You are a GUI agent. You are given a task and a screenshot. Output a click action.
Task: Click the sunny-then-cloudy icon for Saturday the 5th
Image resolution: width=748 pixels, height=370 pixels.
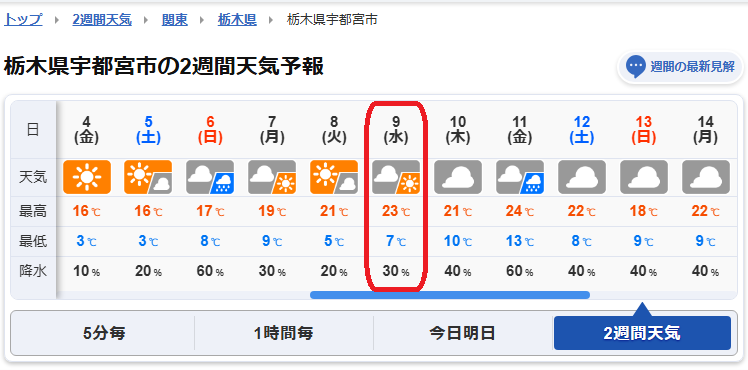point(148,177)
